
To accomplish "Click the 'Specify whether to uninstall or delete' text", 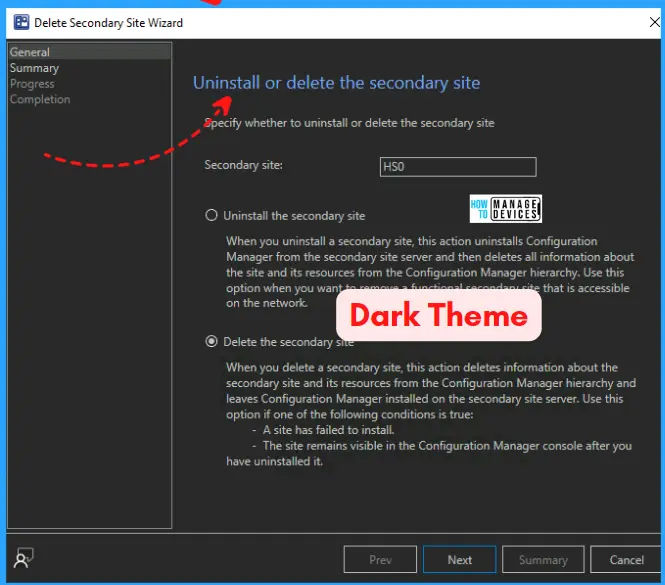I will (x=349, y=123).
